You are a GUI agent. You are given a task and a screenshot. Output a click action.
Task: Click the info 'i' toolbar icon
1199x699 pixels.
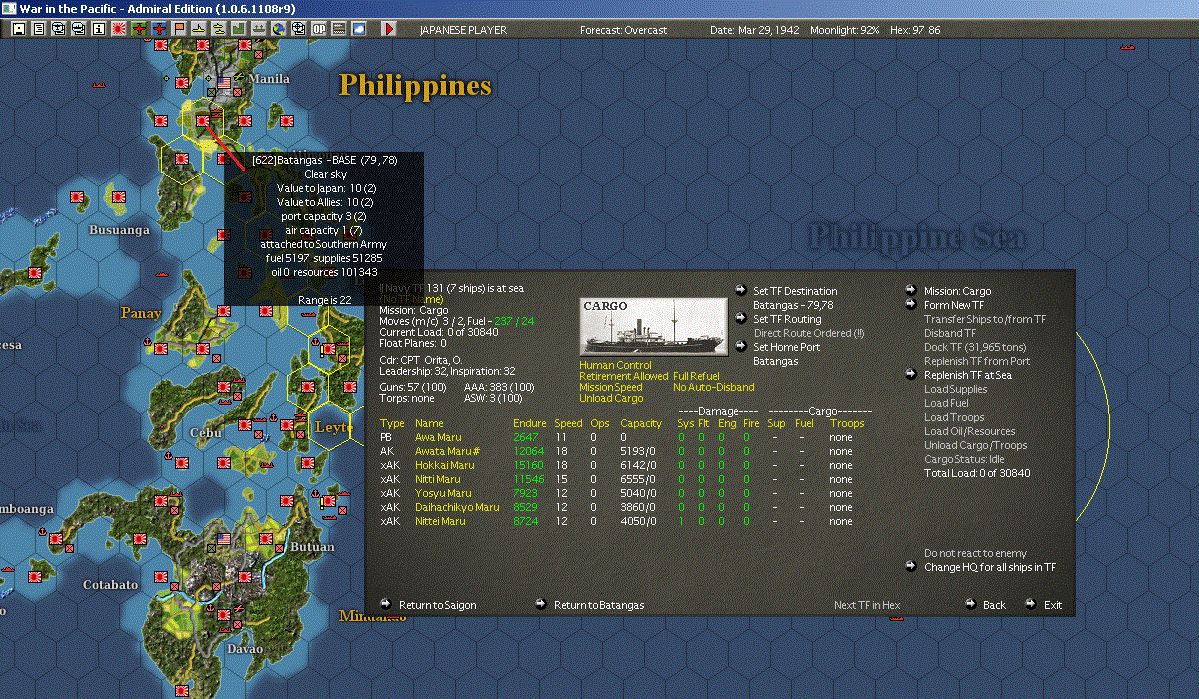(99, 29)
